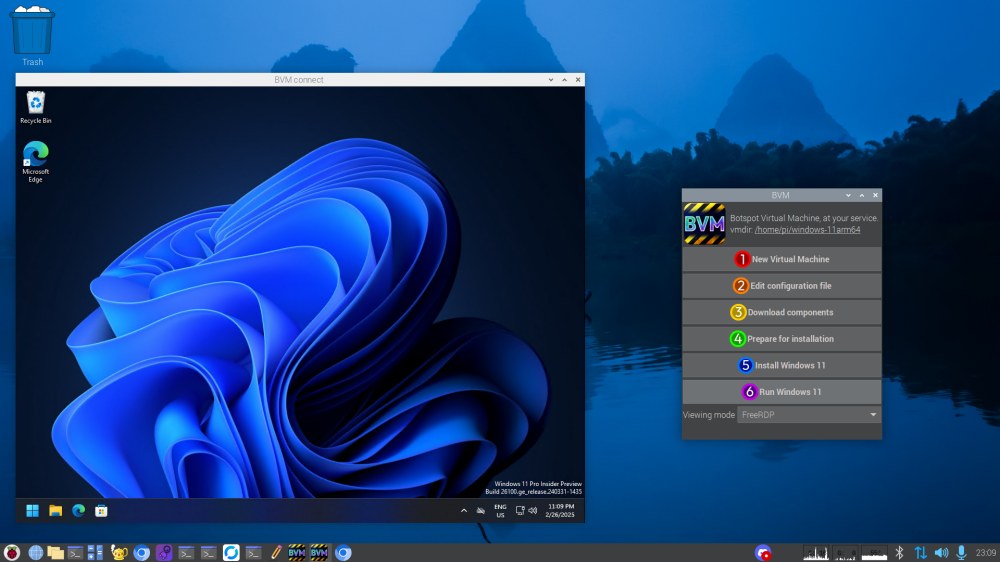Open the Bluetooth panel icon
This screenshot has height=562, width=1000.
coord(899,552)
